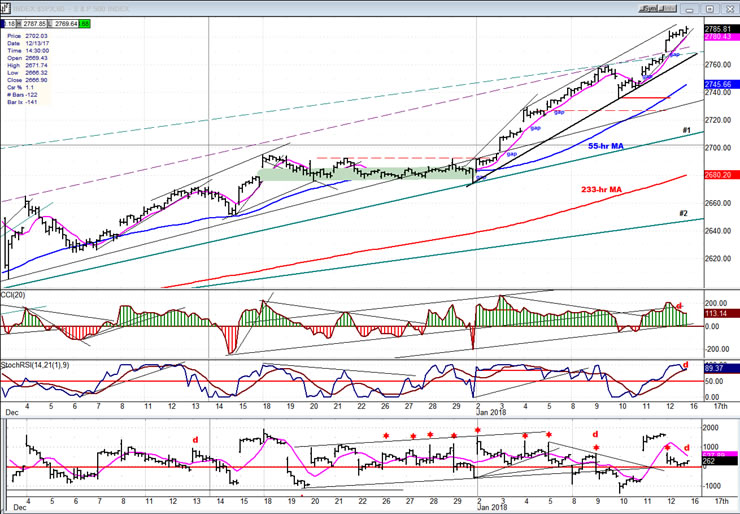740x514 pixels.
Task: Click the blue 55-hr MA label
Action: tap(606, 146)
